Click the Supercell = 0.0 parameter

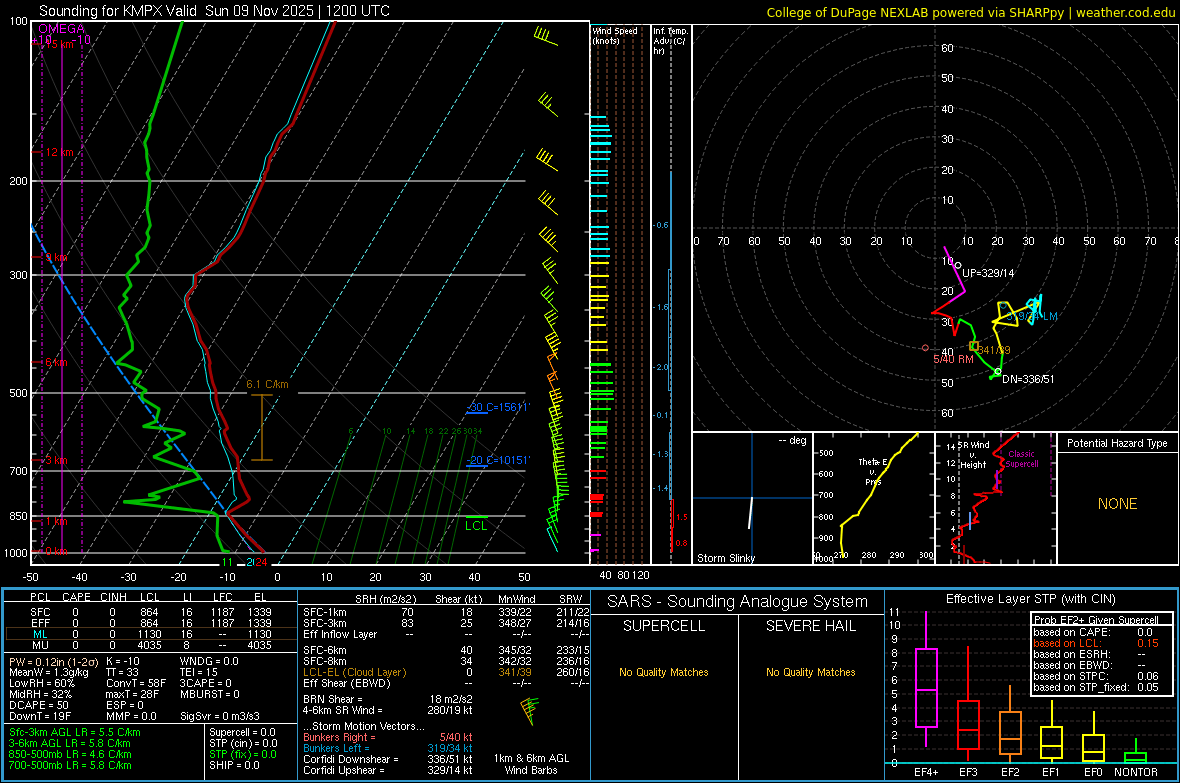(x=242, y=733)
